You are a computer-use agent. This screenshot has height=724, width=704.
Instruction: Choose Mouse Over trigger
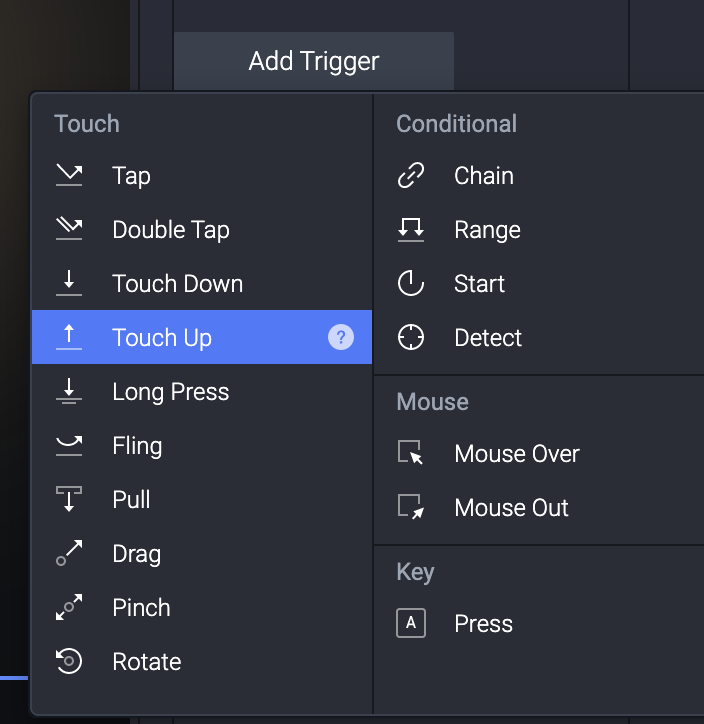click(516, 454)
